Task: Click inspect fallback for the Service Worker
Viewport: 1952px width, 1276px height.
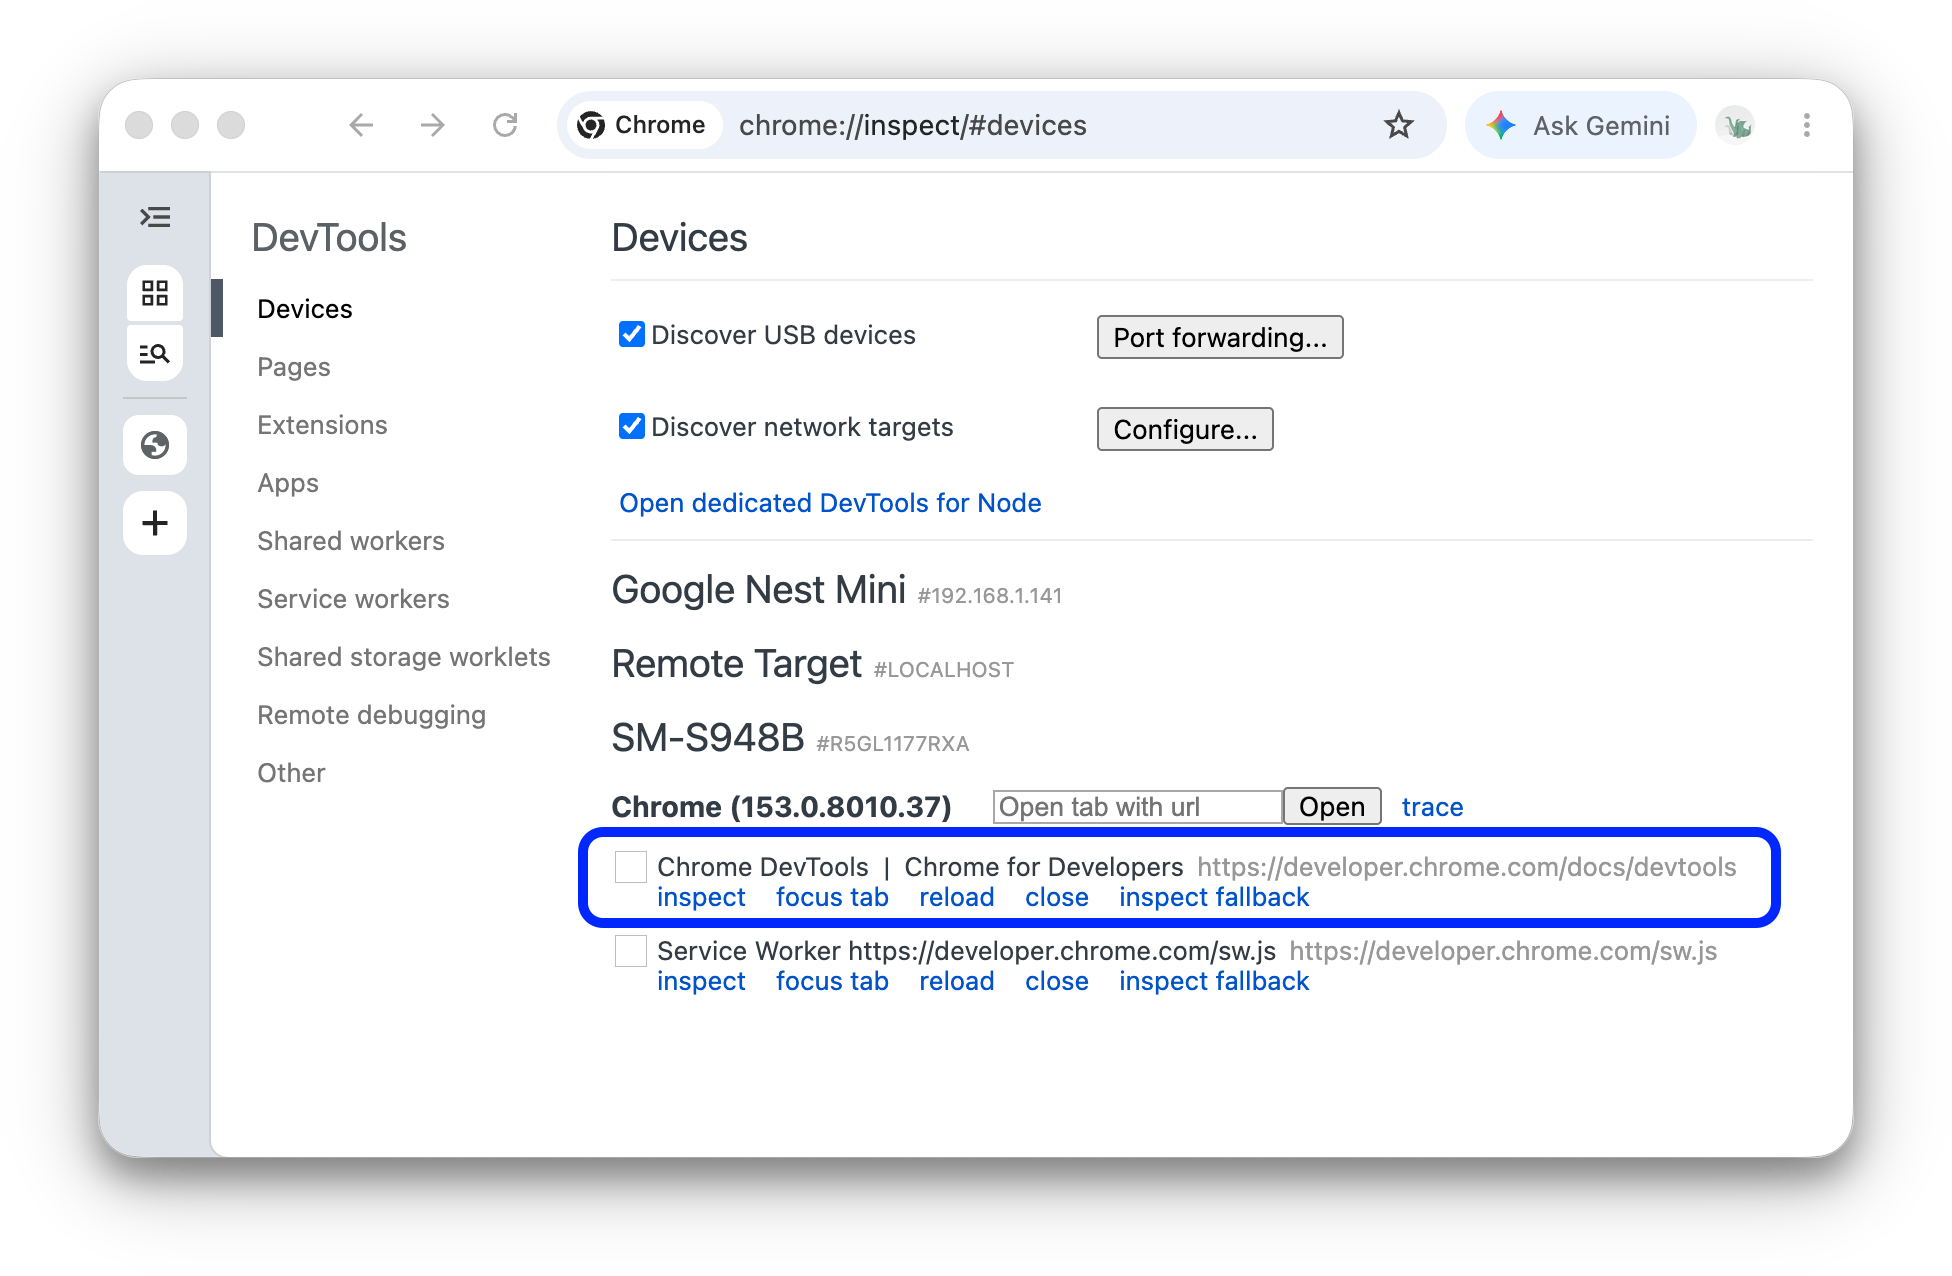Action: 1214,981
